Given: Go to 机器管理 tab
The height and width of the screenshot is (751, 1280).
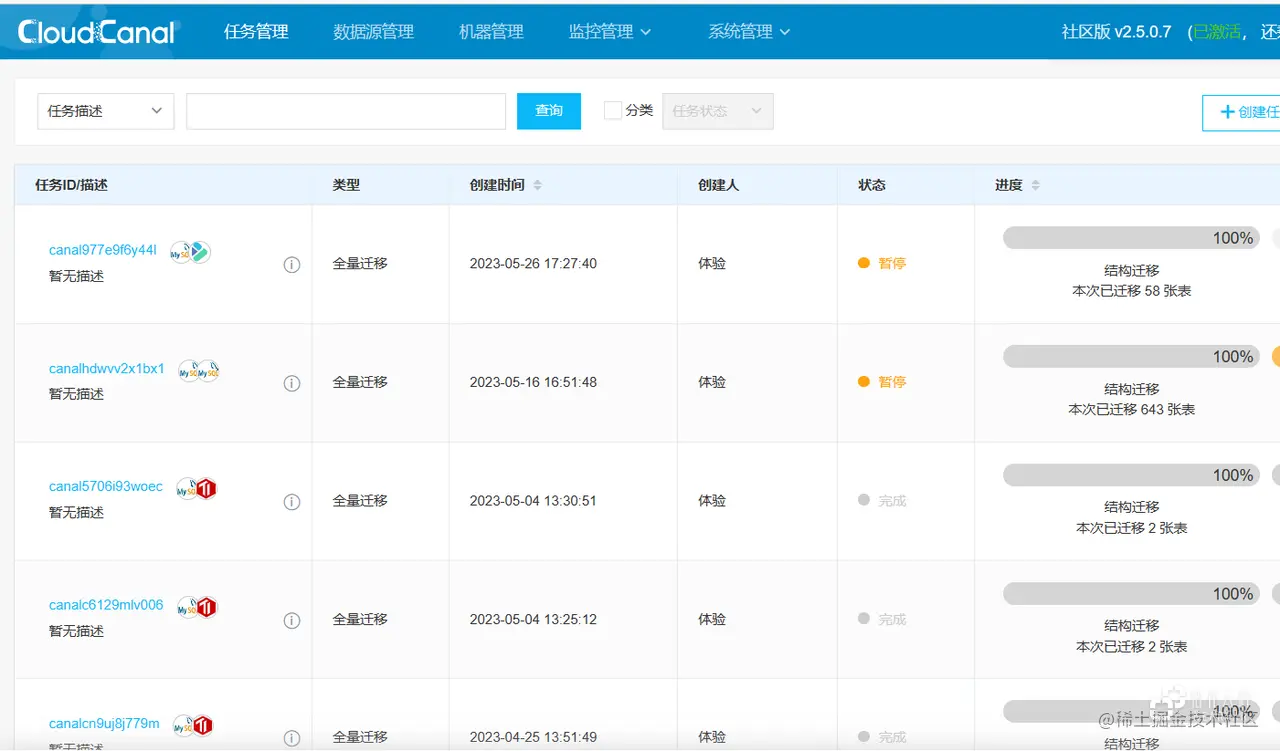Looking at the screenshot, I should coord(491,32).
